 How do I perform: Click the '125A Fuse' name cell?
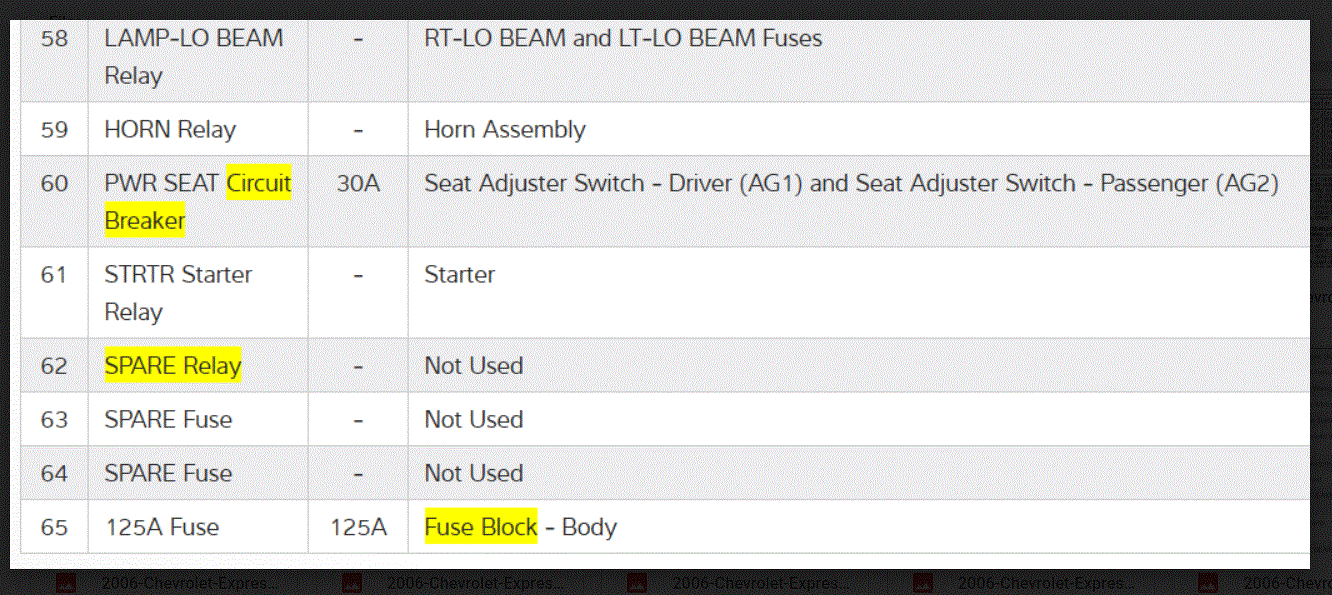162,527
